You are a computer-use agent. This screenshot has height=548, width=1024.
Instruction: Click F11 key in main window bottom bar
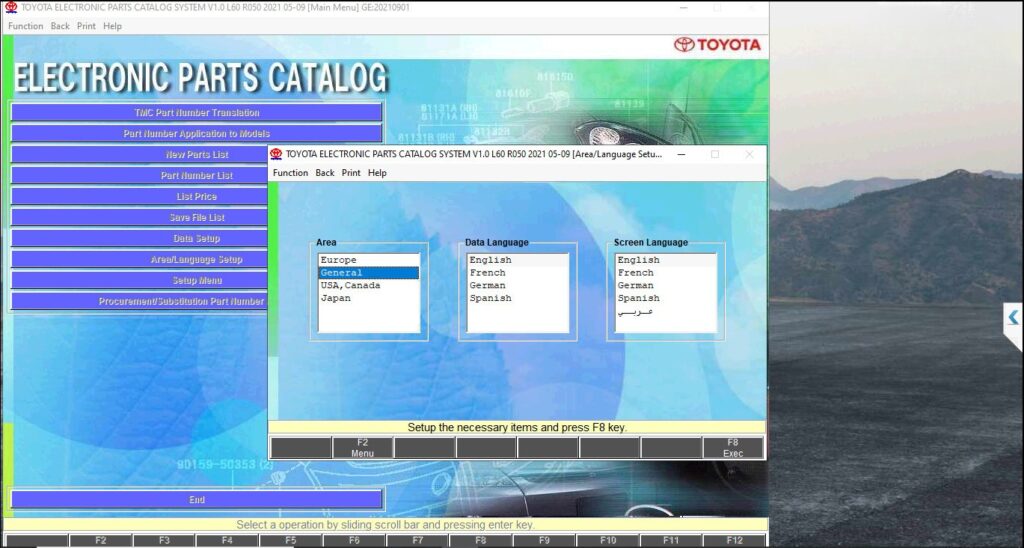click(670, 541)
